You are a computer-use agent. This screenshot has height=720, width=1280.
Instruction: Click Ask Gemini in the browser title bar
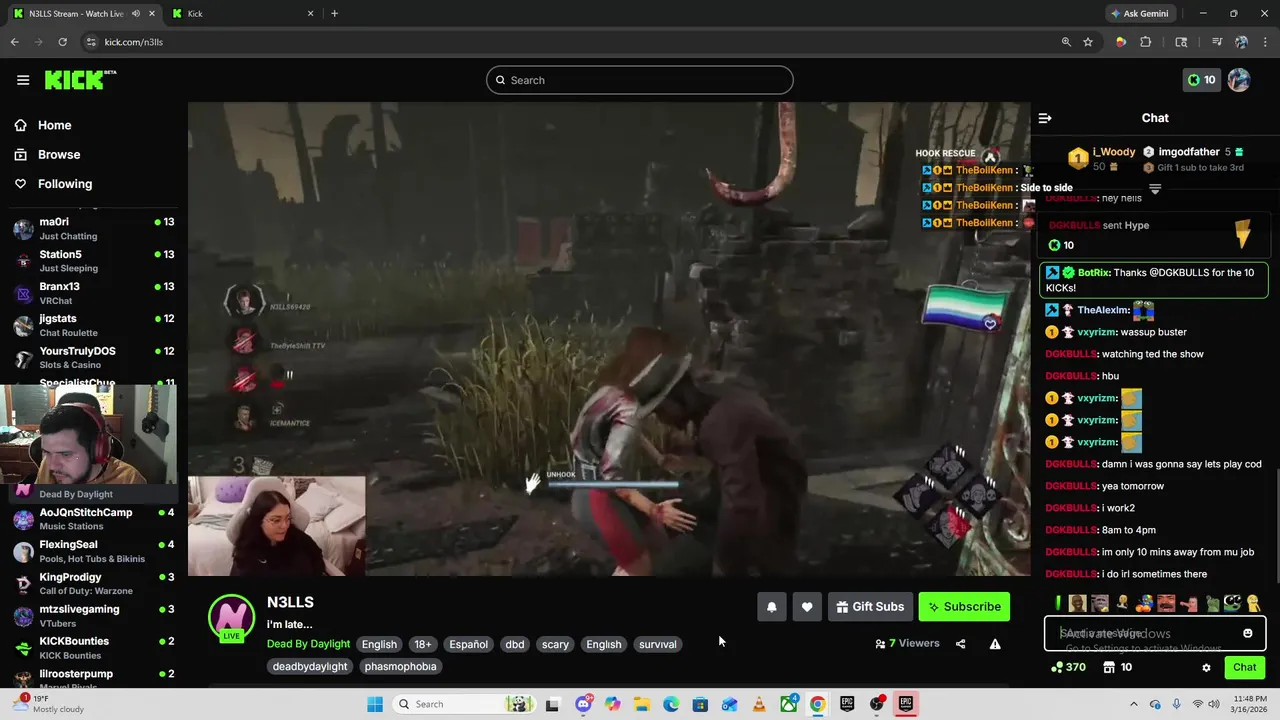(x=1139, y=13)
